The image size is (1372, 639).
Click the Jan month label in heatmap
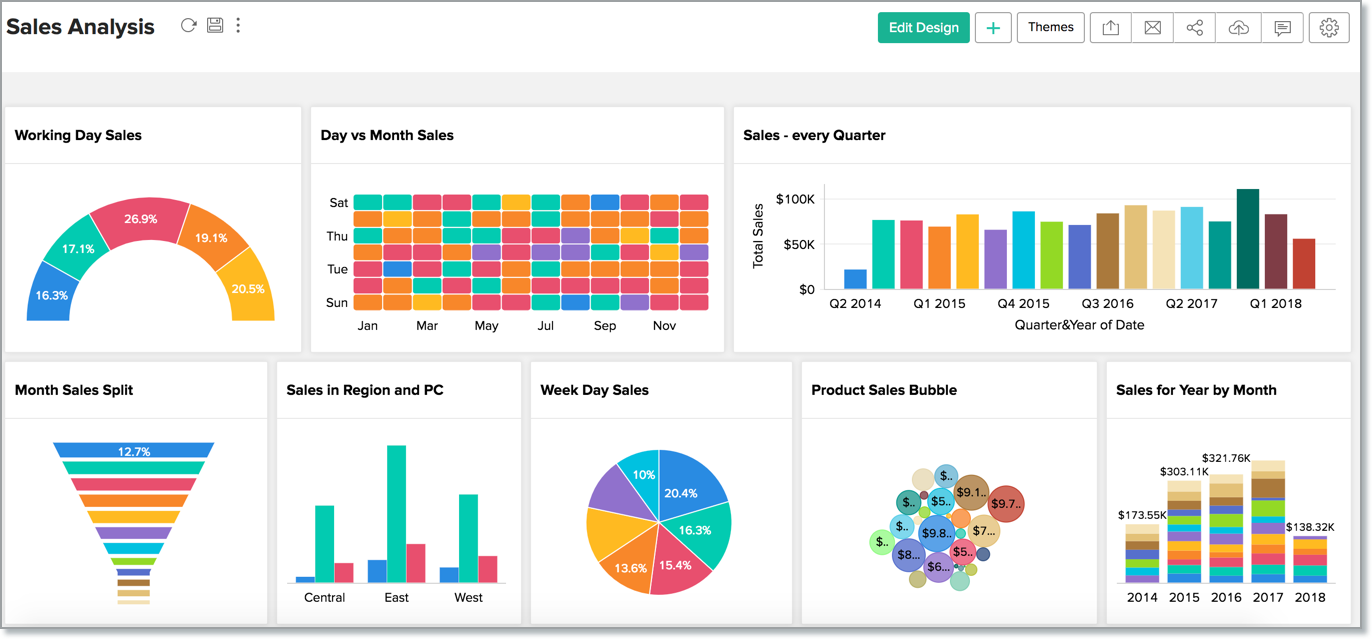click(x=368, y=326)
